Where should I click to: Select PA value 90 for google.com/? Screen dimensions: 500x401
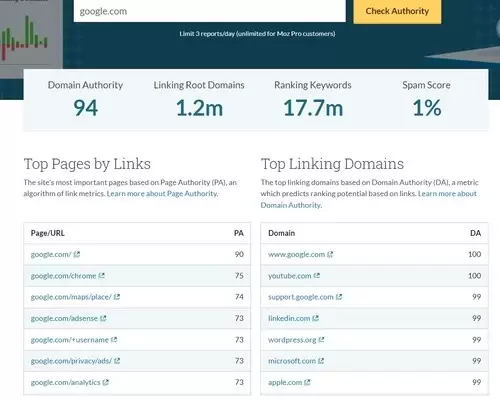click(x=239, y=254)
